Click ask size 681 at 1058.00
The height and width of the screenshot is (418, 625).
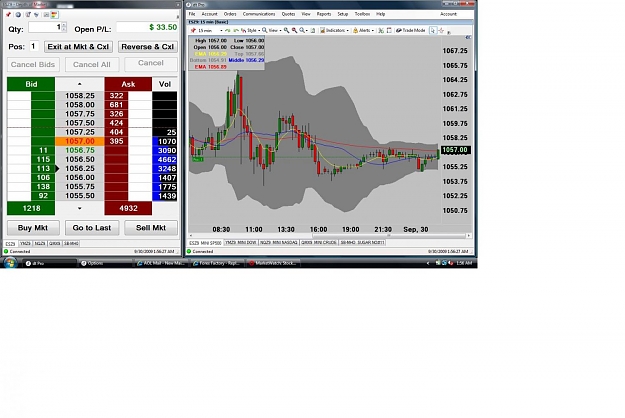coord(116,105)
